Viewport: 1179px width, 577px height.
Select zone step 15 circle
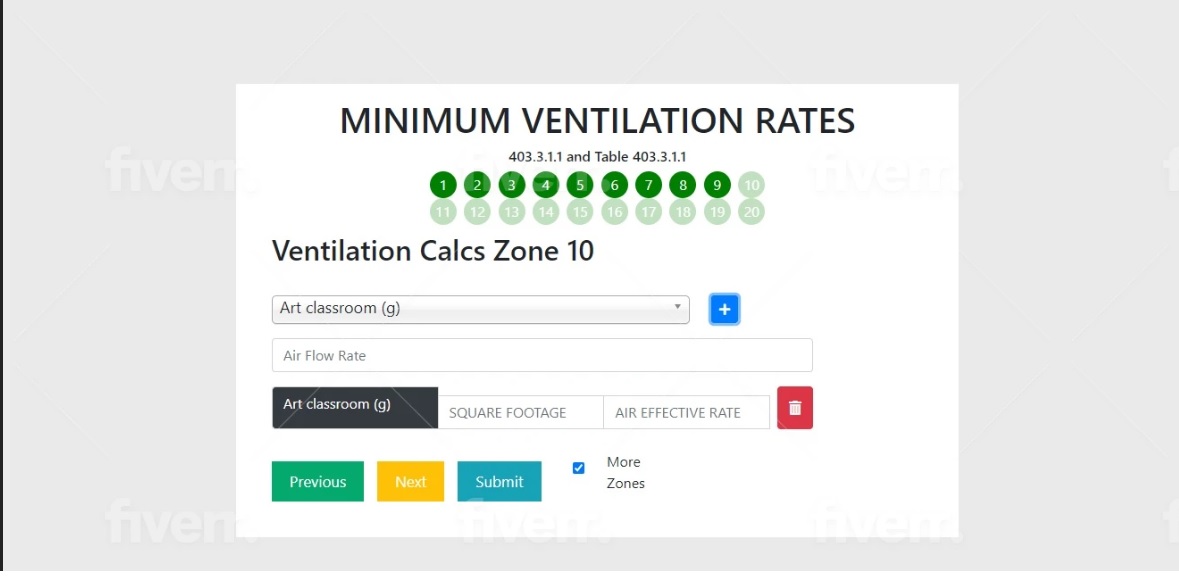coord(580,211)
